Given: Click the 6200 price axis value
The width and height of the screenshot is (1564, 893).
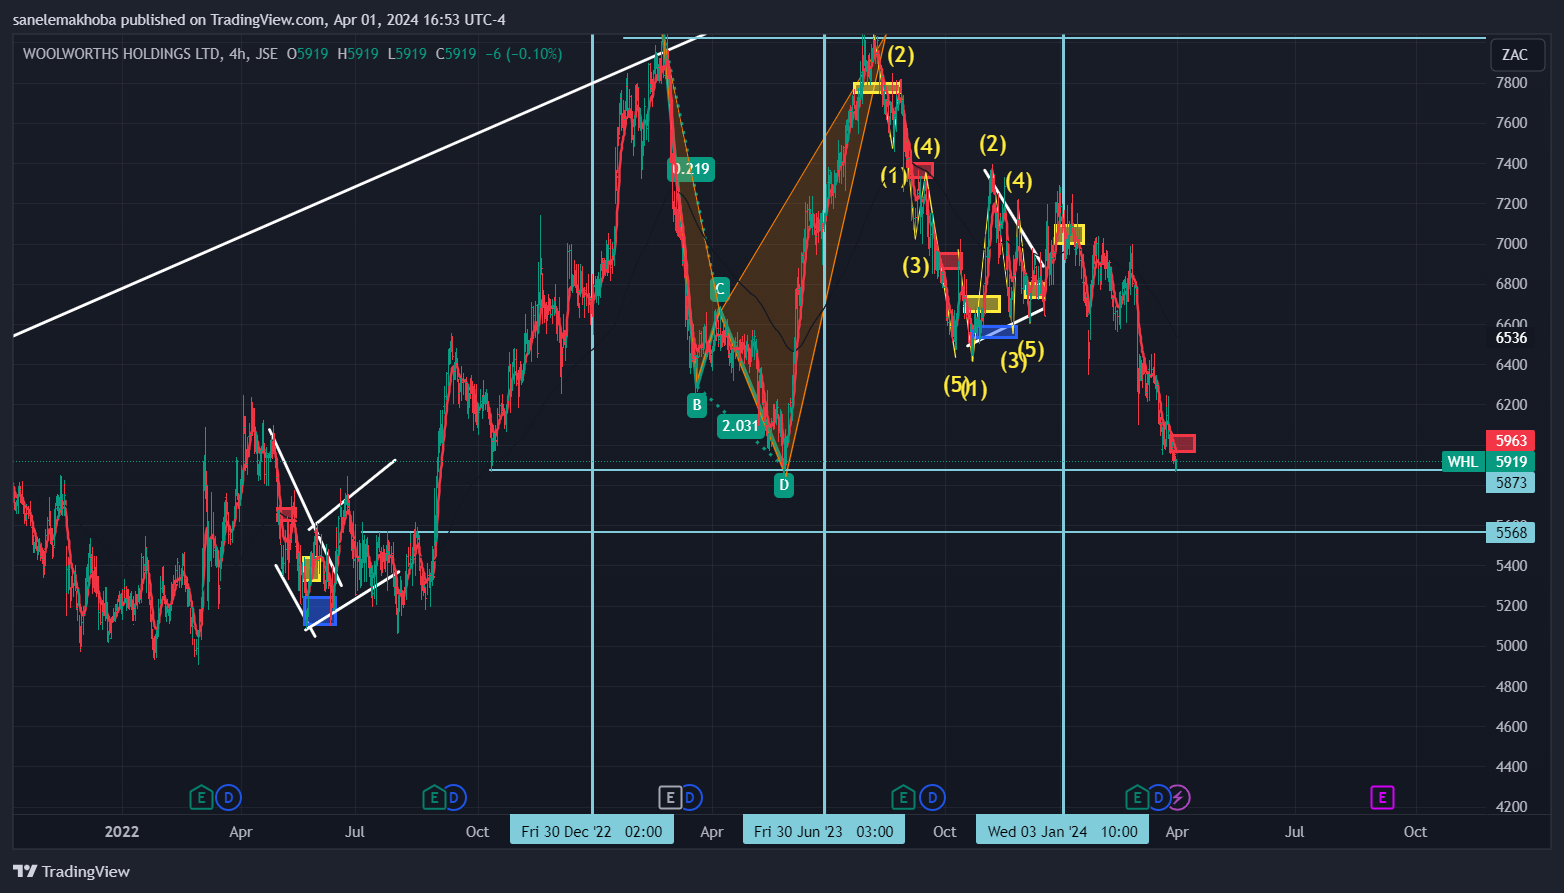Looking at the screenshot, I should (1511, 405).
